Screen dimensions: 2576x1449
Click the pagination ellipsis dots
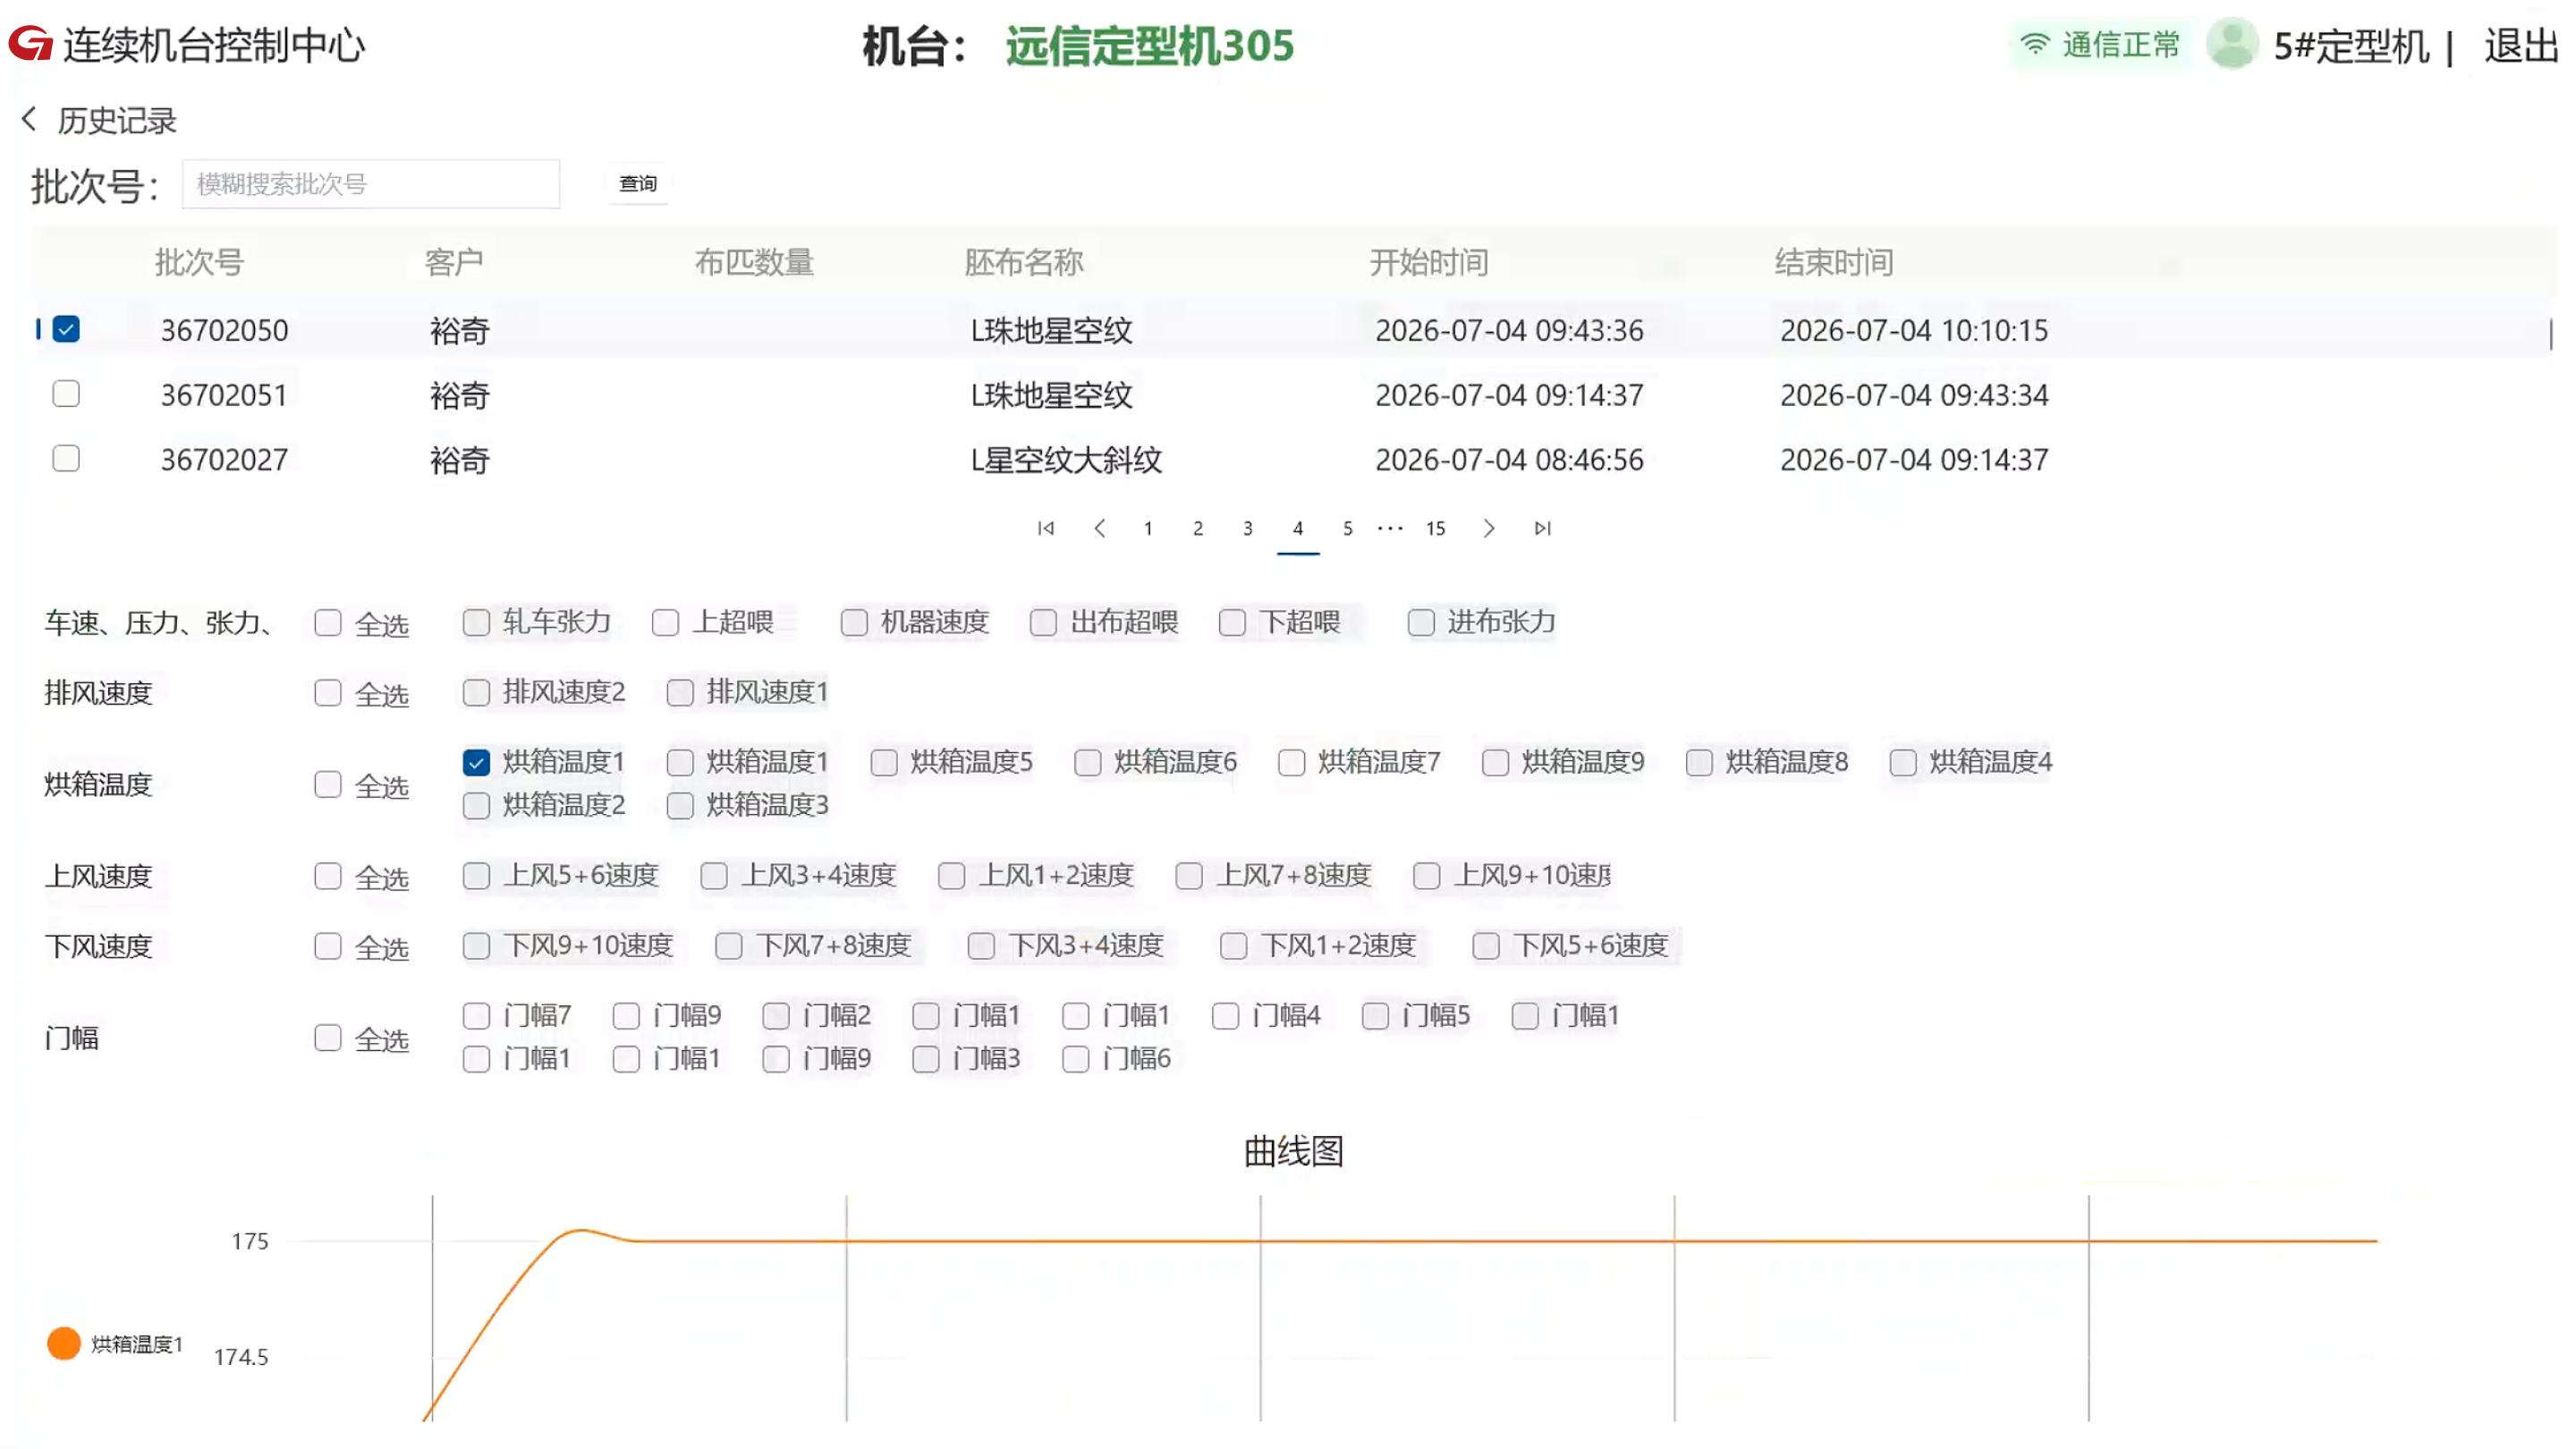[1391, 528]
